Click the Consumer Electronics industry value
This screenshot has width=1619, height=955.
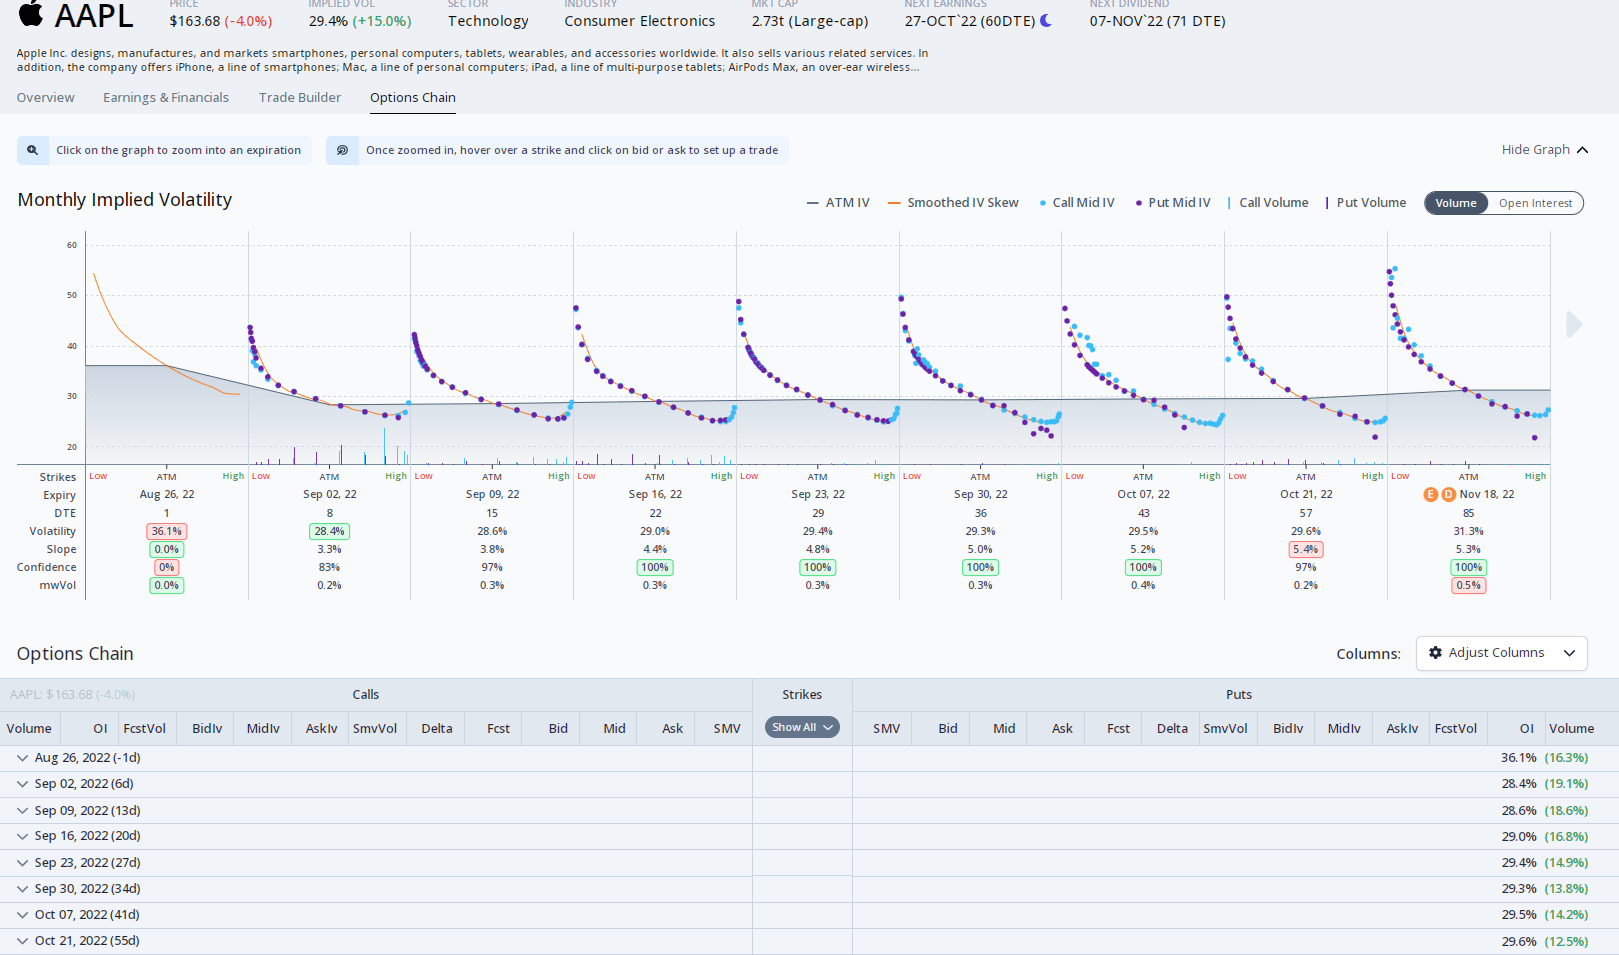(x=640, y=21)
